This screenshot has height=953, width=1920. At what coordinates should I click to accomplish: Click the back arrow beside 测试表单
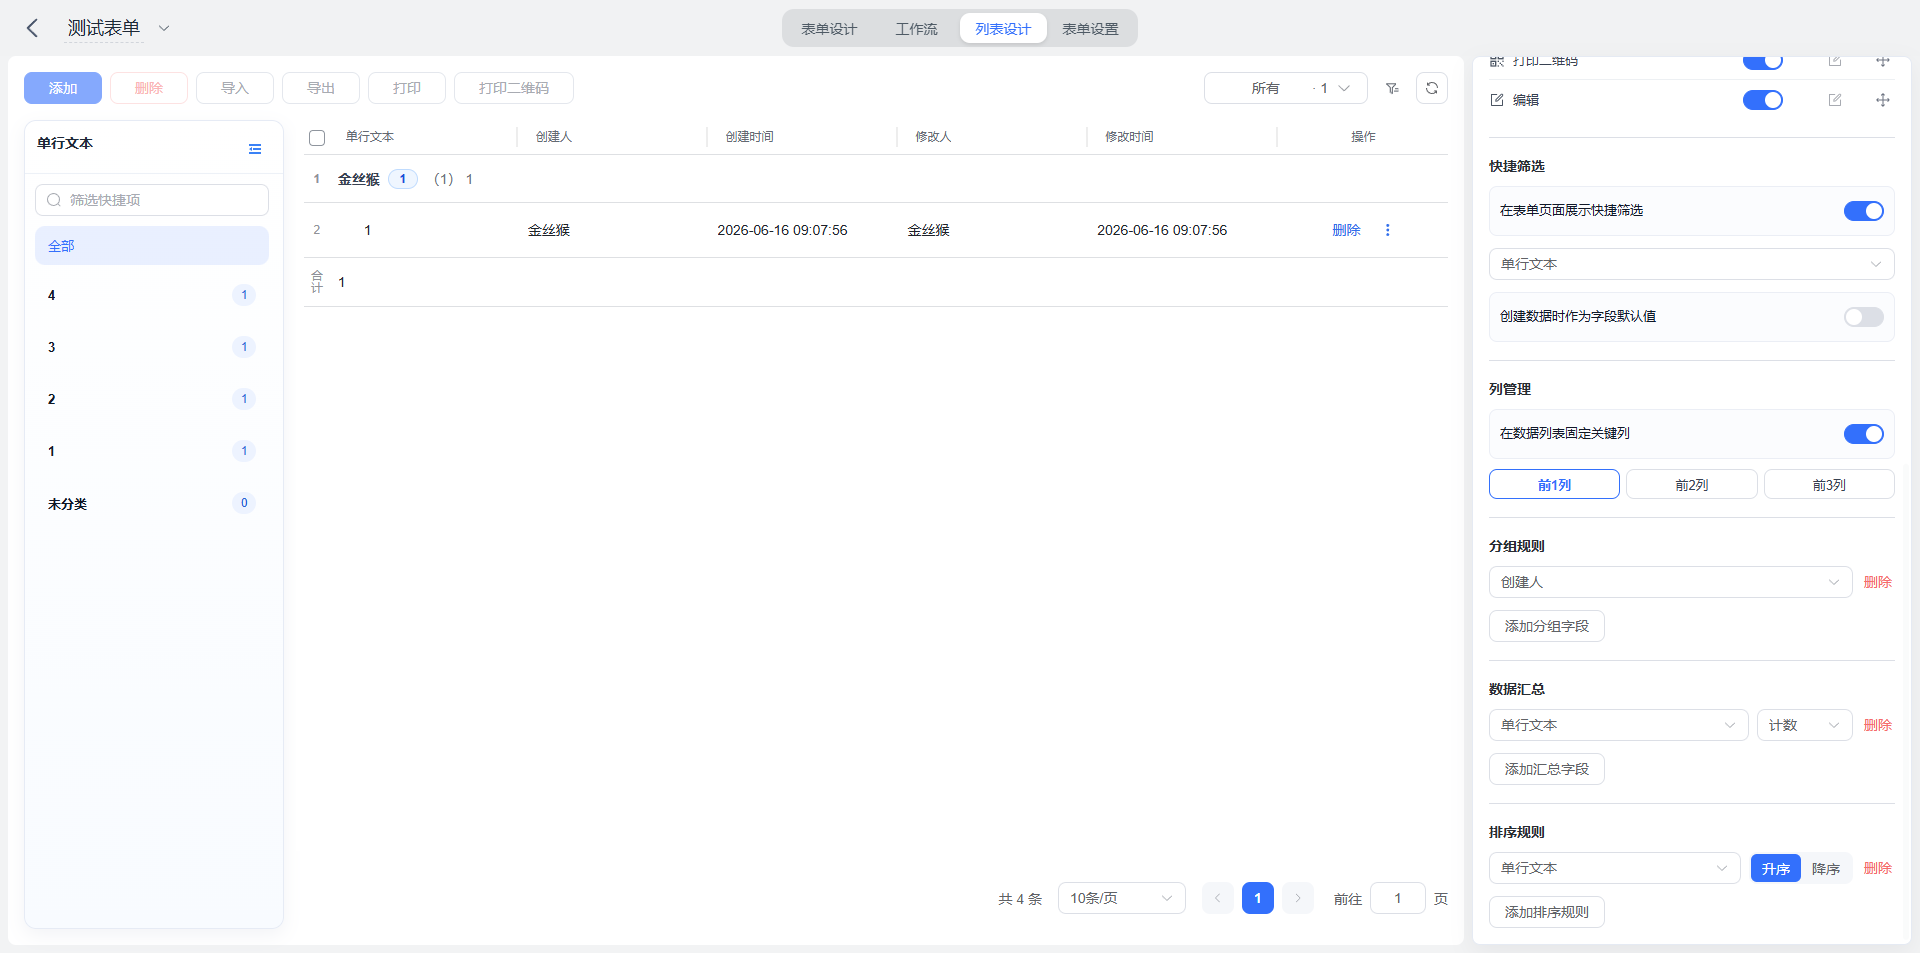point(32,28)
